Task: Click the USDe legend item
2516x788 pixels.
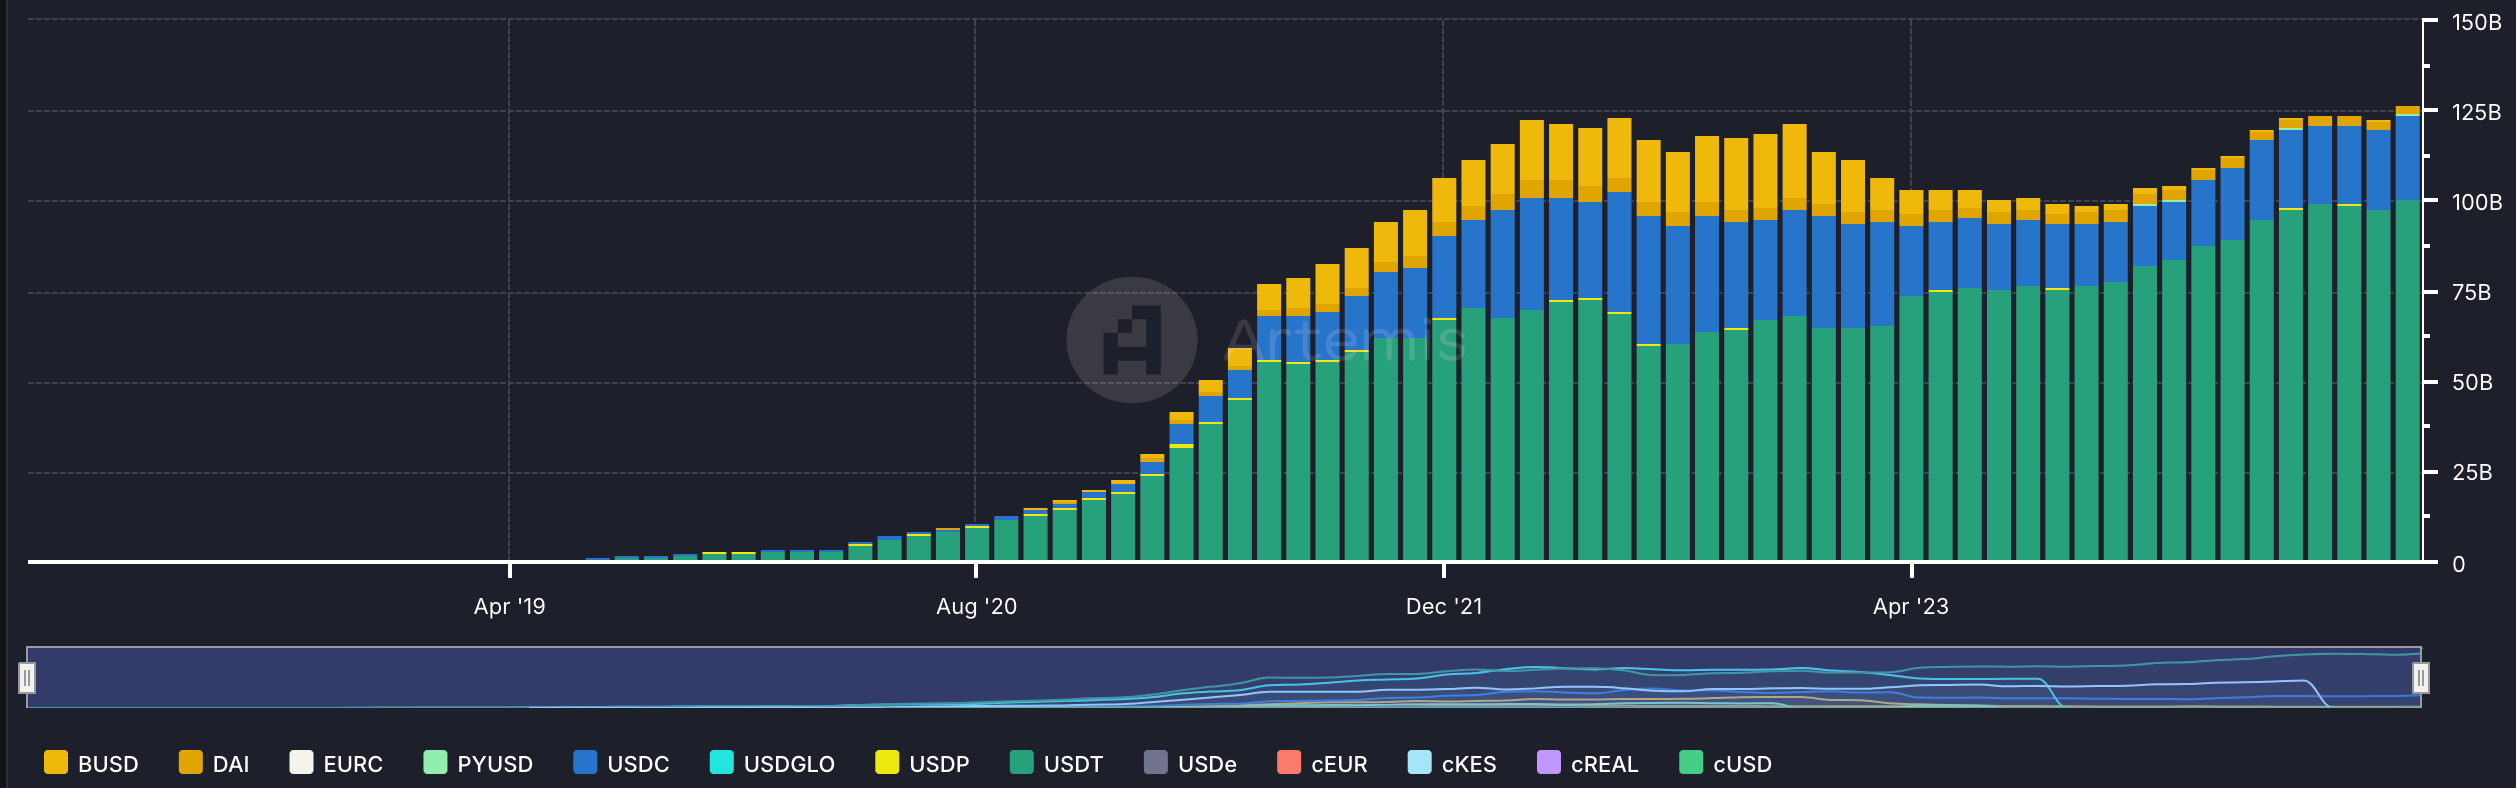Action: click(x=1190, y=763)
